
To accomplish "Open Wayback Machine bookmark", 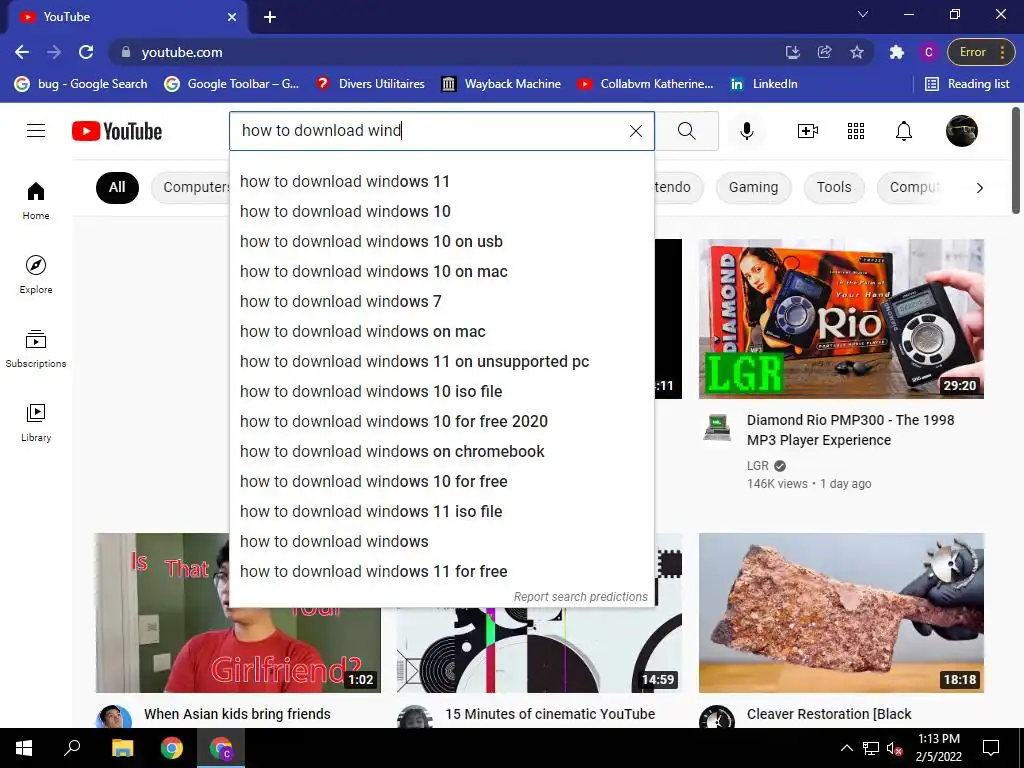I will click(502, 84).
